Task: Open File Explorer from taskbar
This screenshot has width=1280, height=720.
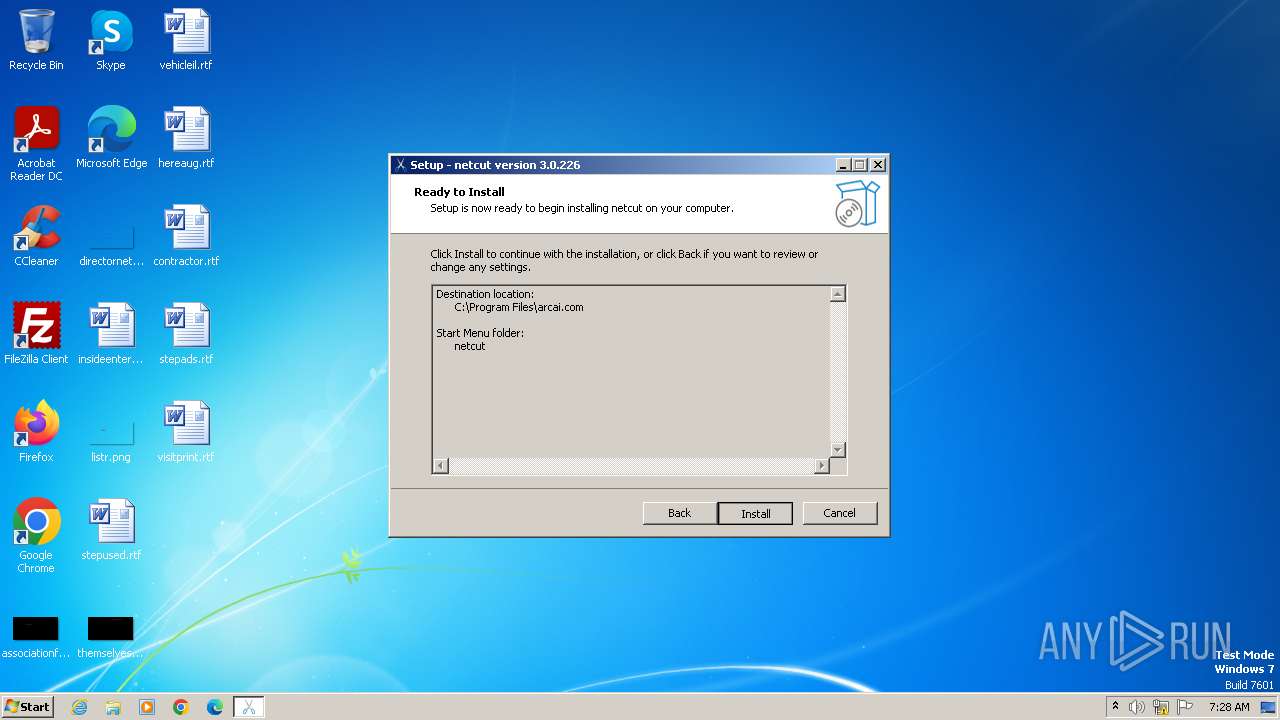Action: (113, 707)
